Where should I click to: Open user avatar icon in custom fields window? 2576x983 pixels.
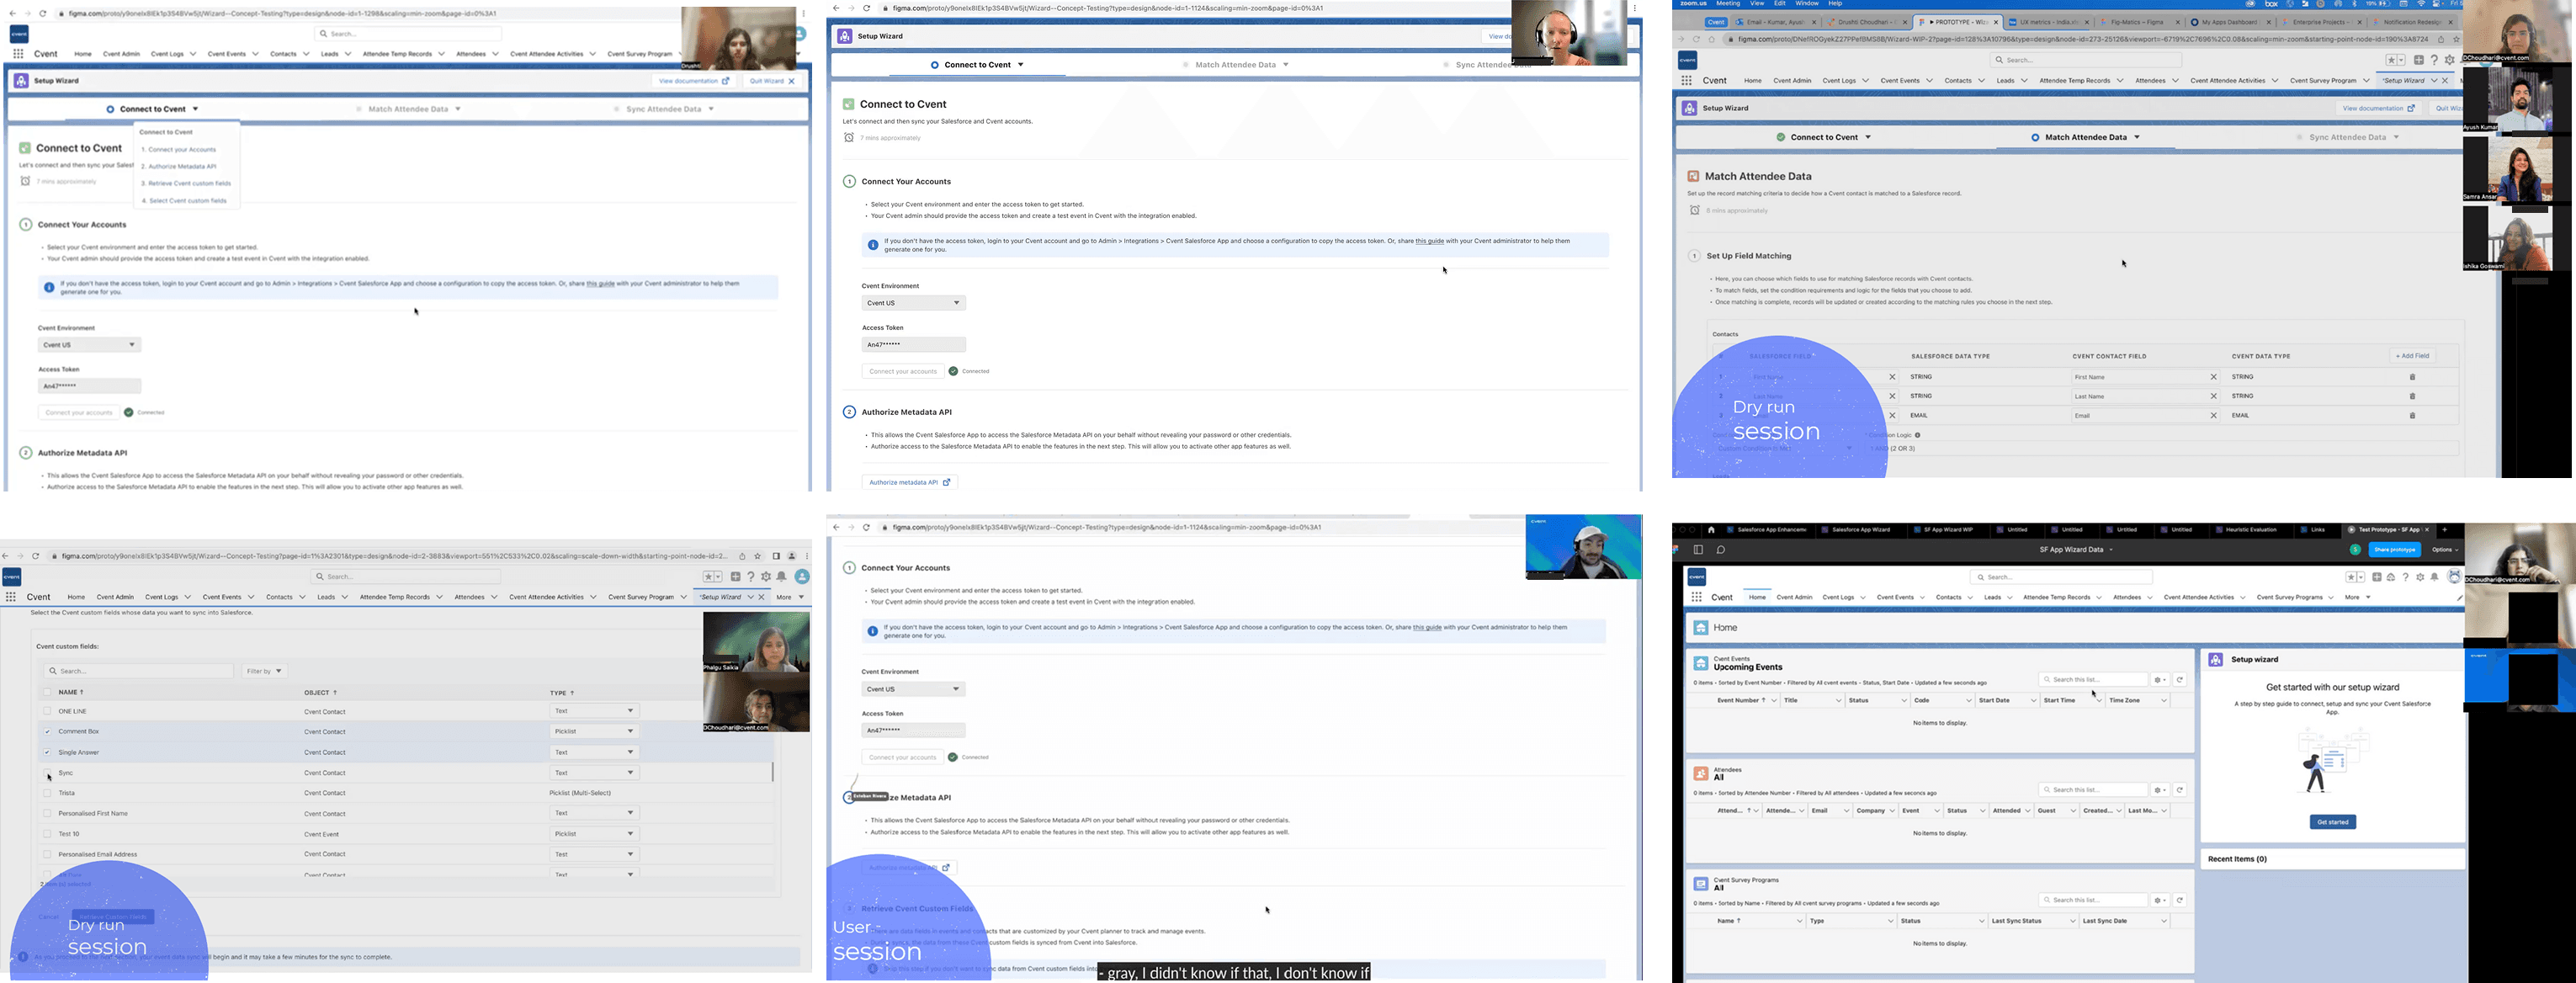point(801,577)
